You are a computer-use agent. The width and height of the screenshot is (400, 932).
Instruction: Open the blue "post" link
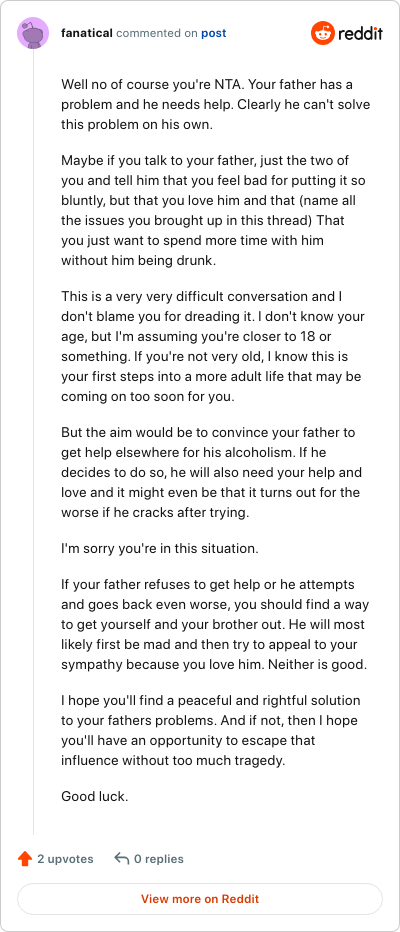pos(213,33)
